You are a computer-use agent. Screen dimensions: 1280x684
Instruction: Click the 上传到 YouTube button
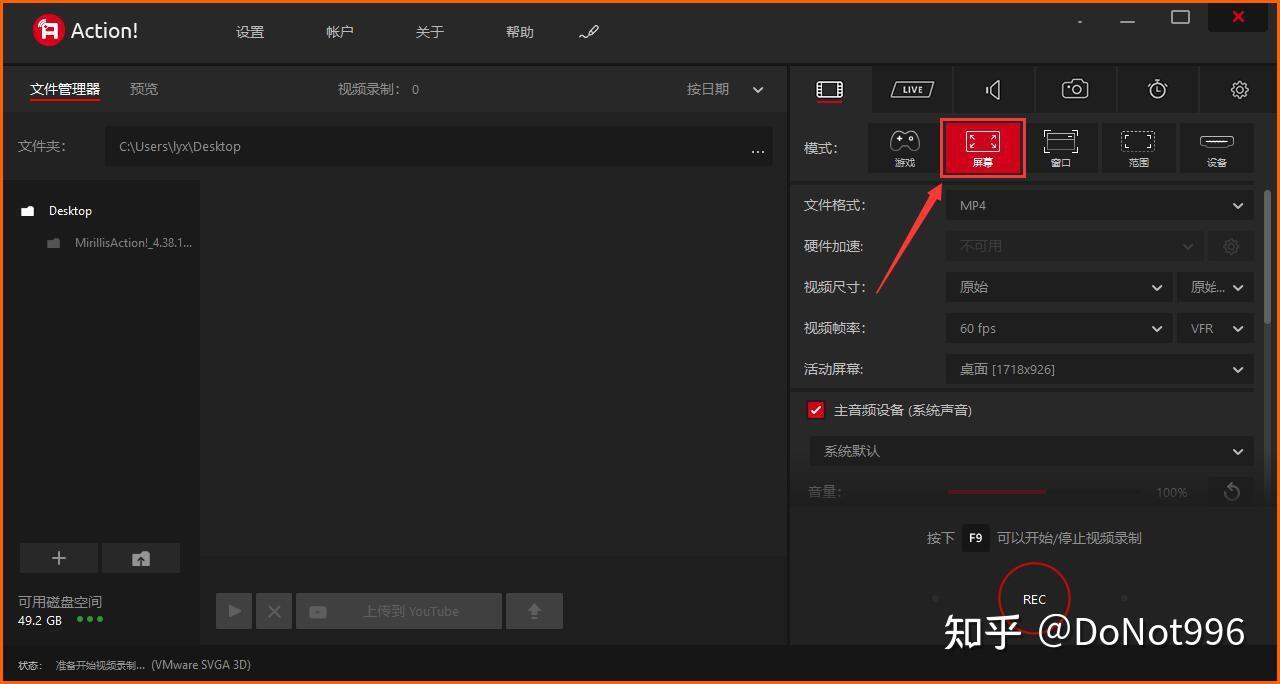point(398,610)
